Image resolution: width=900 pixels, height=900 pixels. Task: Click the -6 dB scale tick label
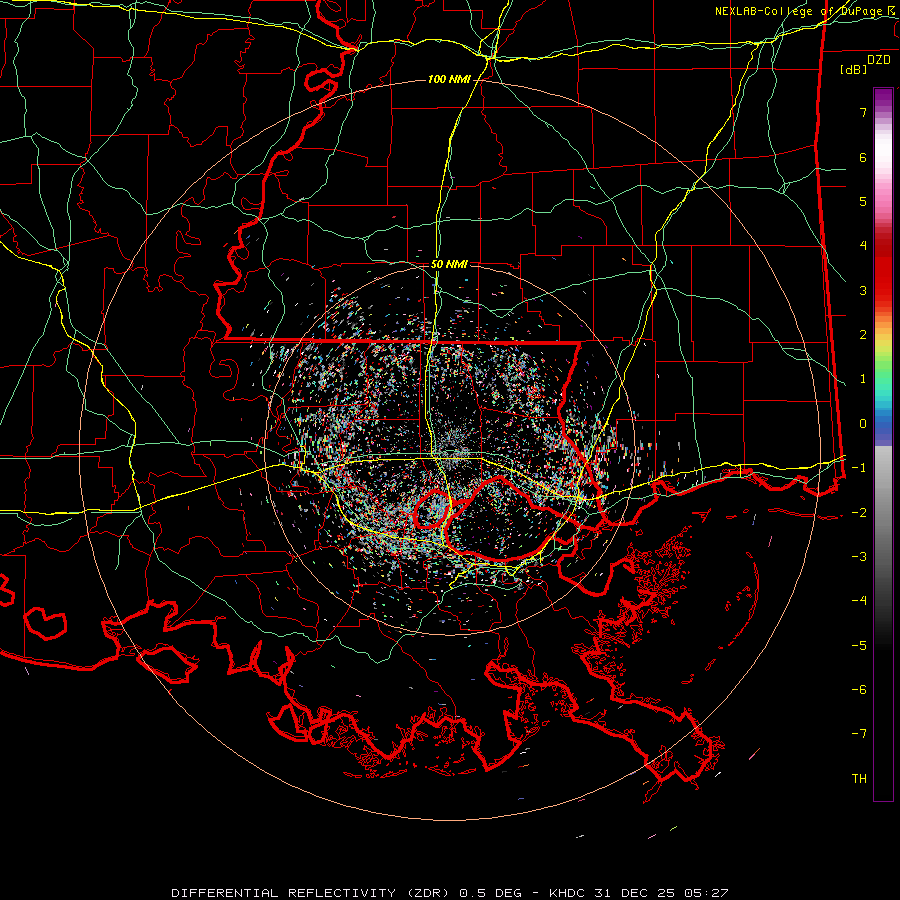tap(859, 690)
